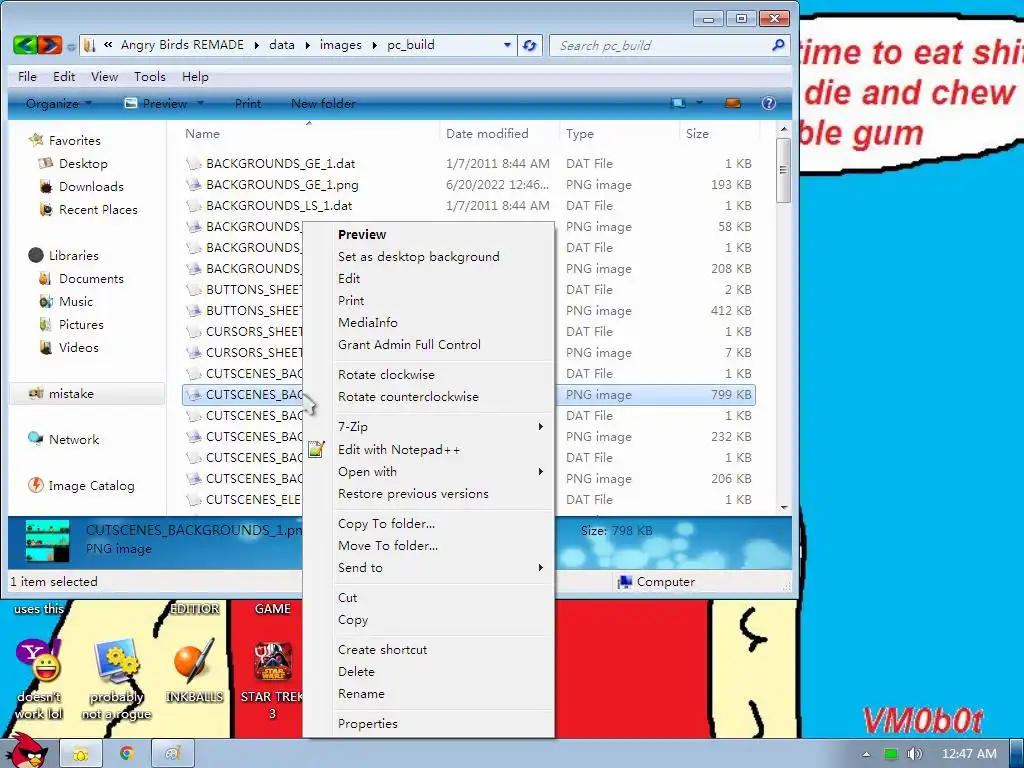Screen dimensions: 1024x768
Task: Click the Edit with Notepad++ icon
Action: coord(316,449)
